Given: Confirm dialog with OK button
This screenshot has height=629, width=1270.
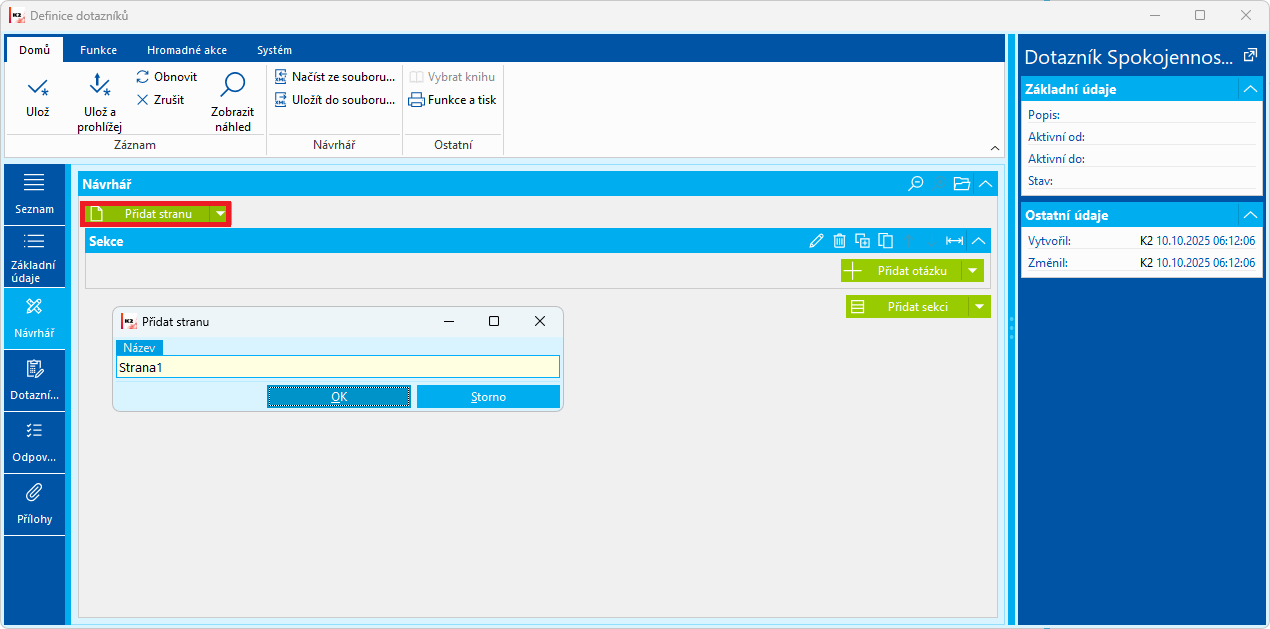Looking at the screenshot, I should 339,397.
